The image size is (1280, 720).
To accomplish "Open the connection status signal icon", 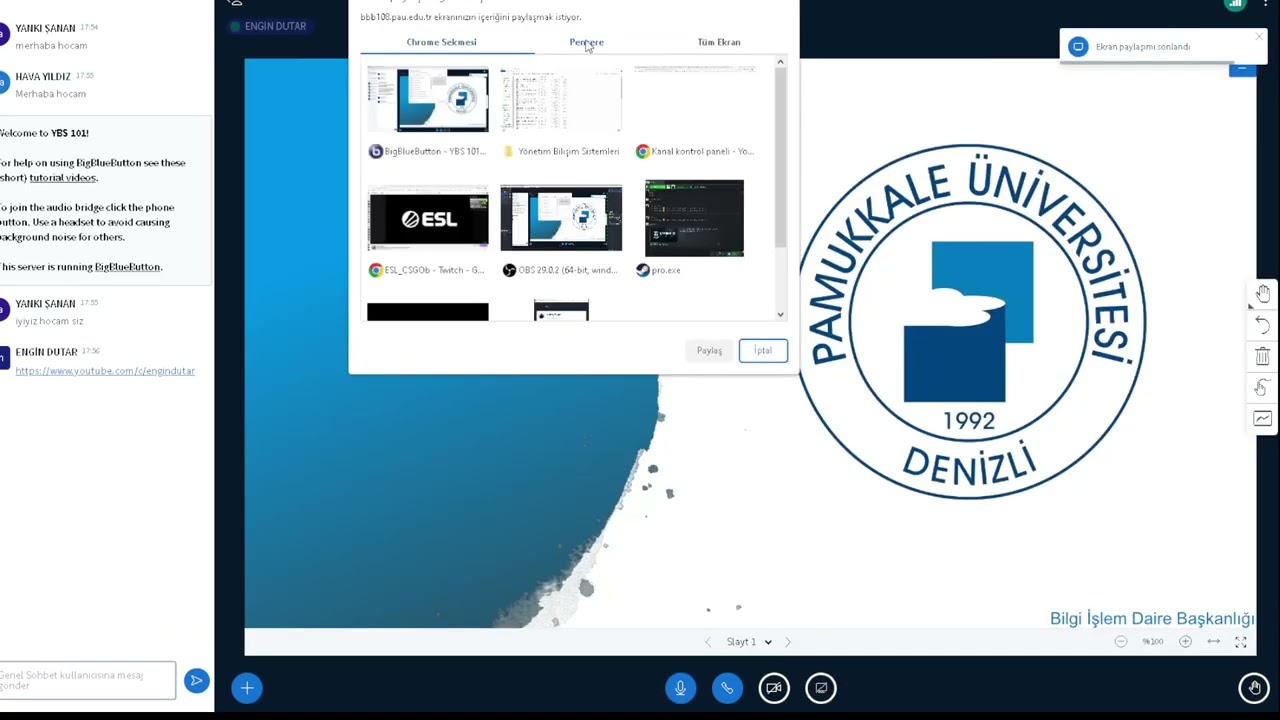I will tap(1235, 5).
